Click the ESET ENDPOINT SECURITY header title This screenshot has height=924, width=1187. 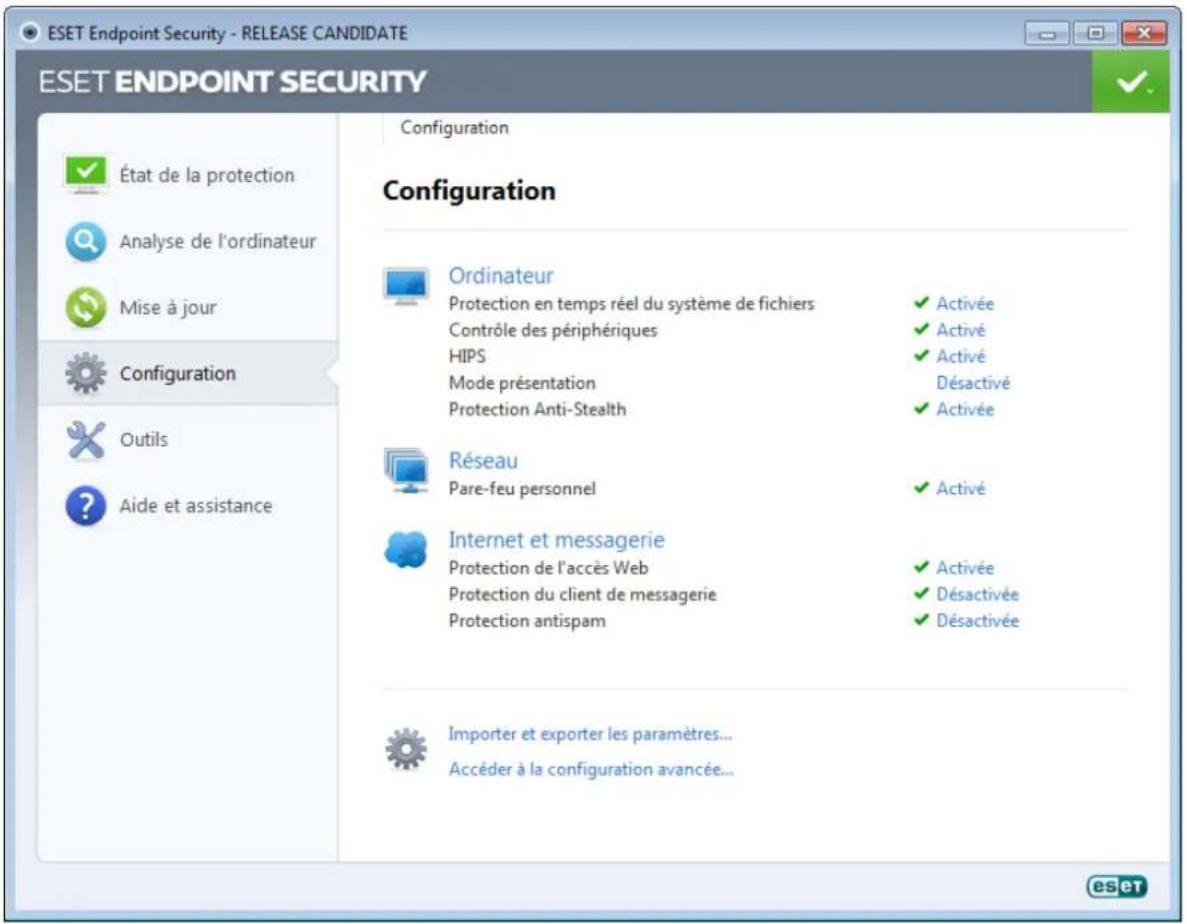232,82
